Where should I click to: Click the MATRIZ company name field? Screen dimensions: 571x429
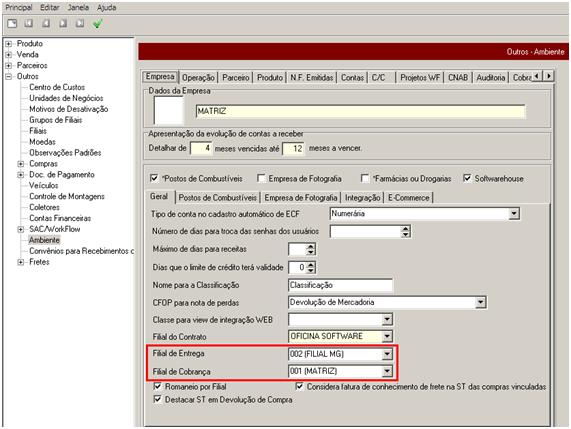click(360, 111)
